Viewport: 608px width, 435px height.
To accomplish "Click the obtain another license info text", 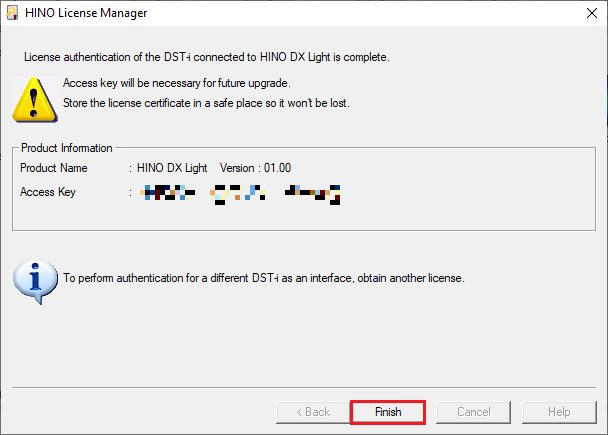I will pyautogui.click(x=264, y=278).
